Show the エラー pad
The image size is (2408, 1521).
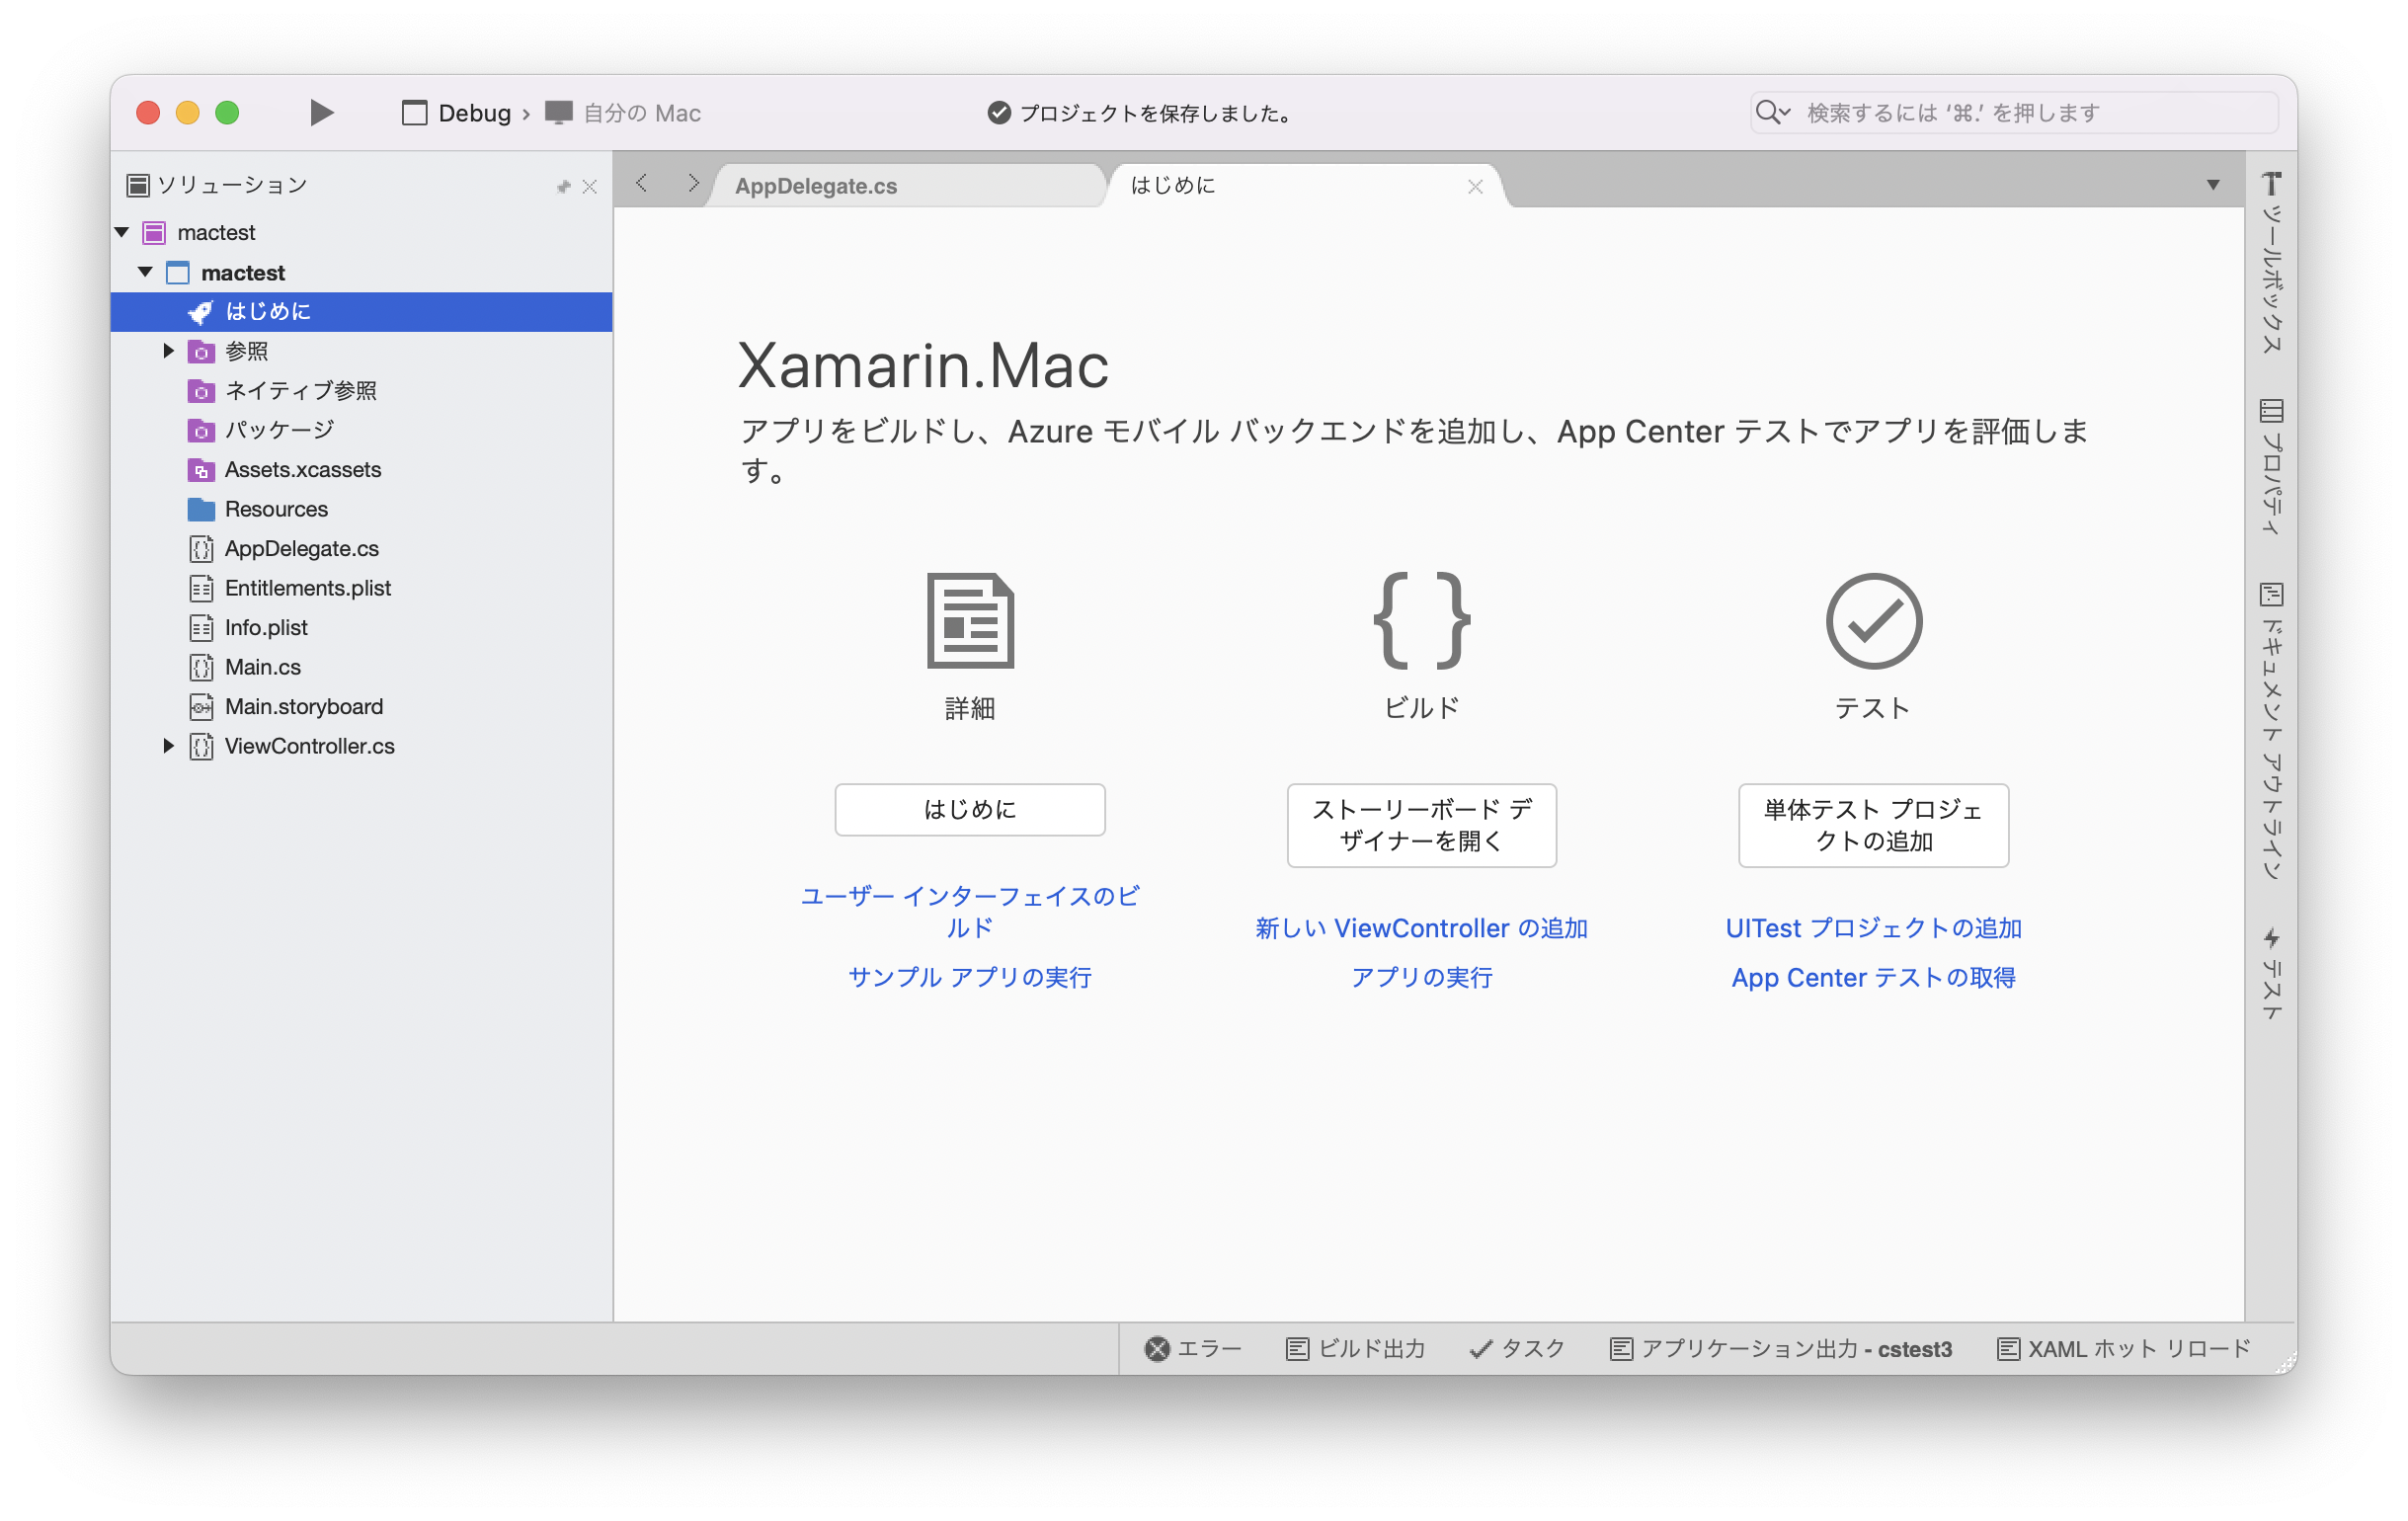pyautogui.click(x=1193, y=1350)
